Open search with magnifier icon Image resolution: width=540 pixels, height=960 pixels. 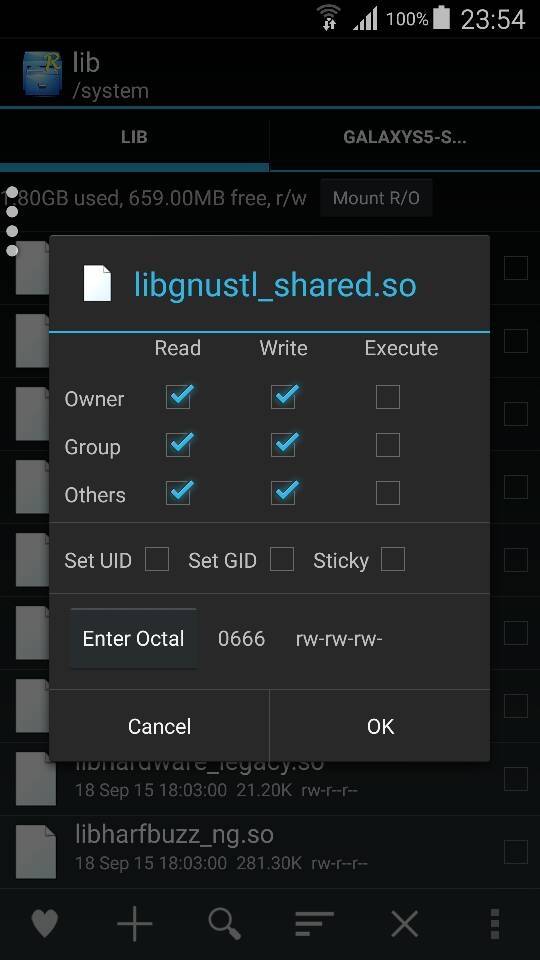click(x=224, y=923)
